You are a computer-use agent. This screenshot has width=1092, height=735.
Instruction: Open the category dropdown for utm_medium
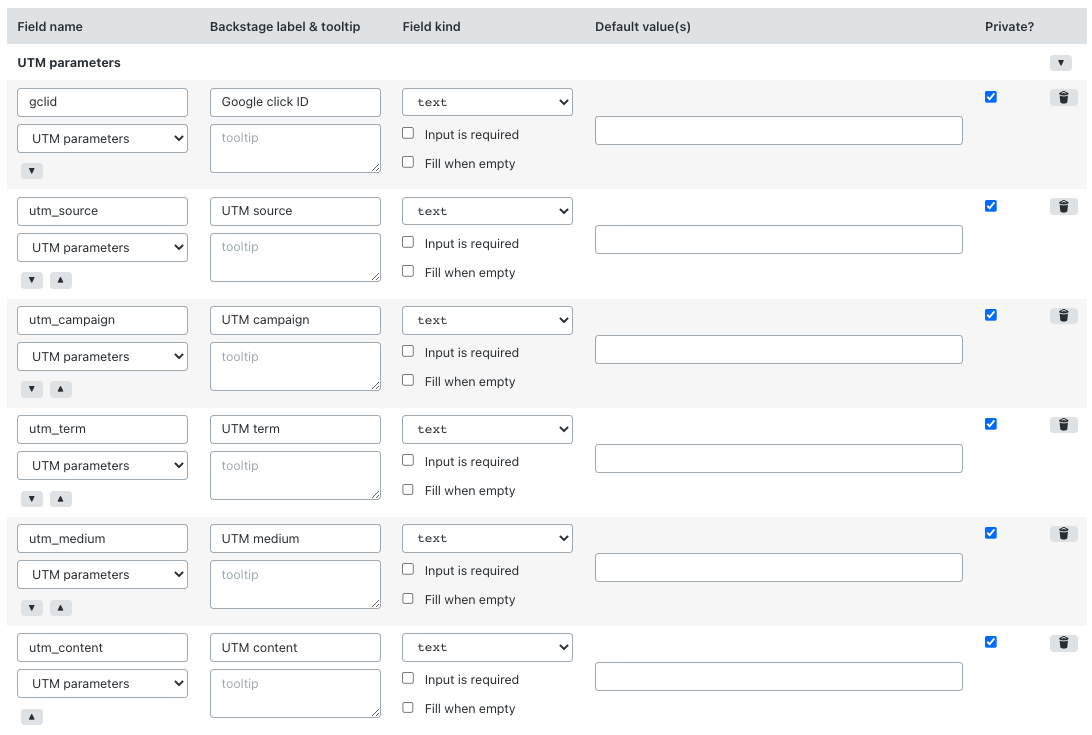(x=102, y=574)
